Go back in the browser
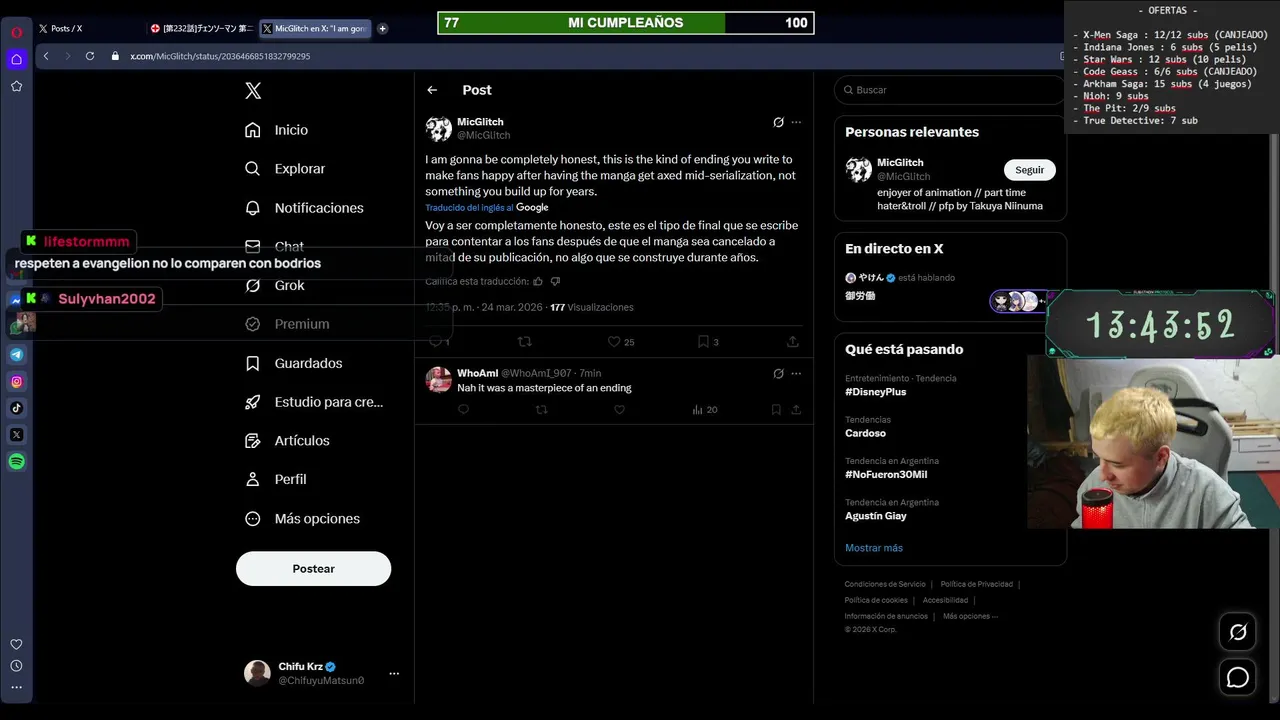Image resolution: width=1280 pixels, height=720 pixels. point(46,56)
